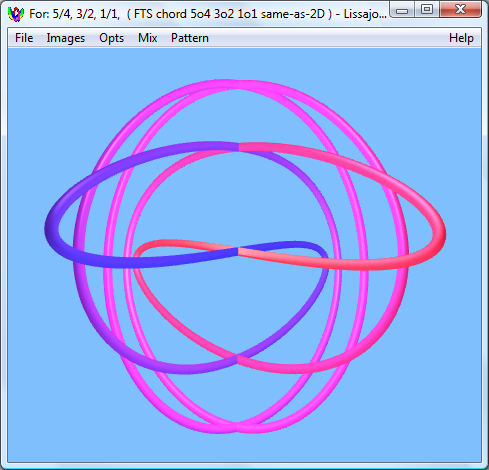Click the thick blue-violet loop's leftmost bend
The width and height of the screenshot is (489, 470).
click(52, 228)
